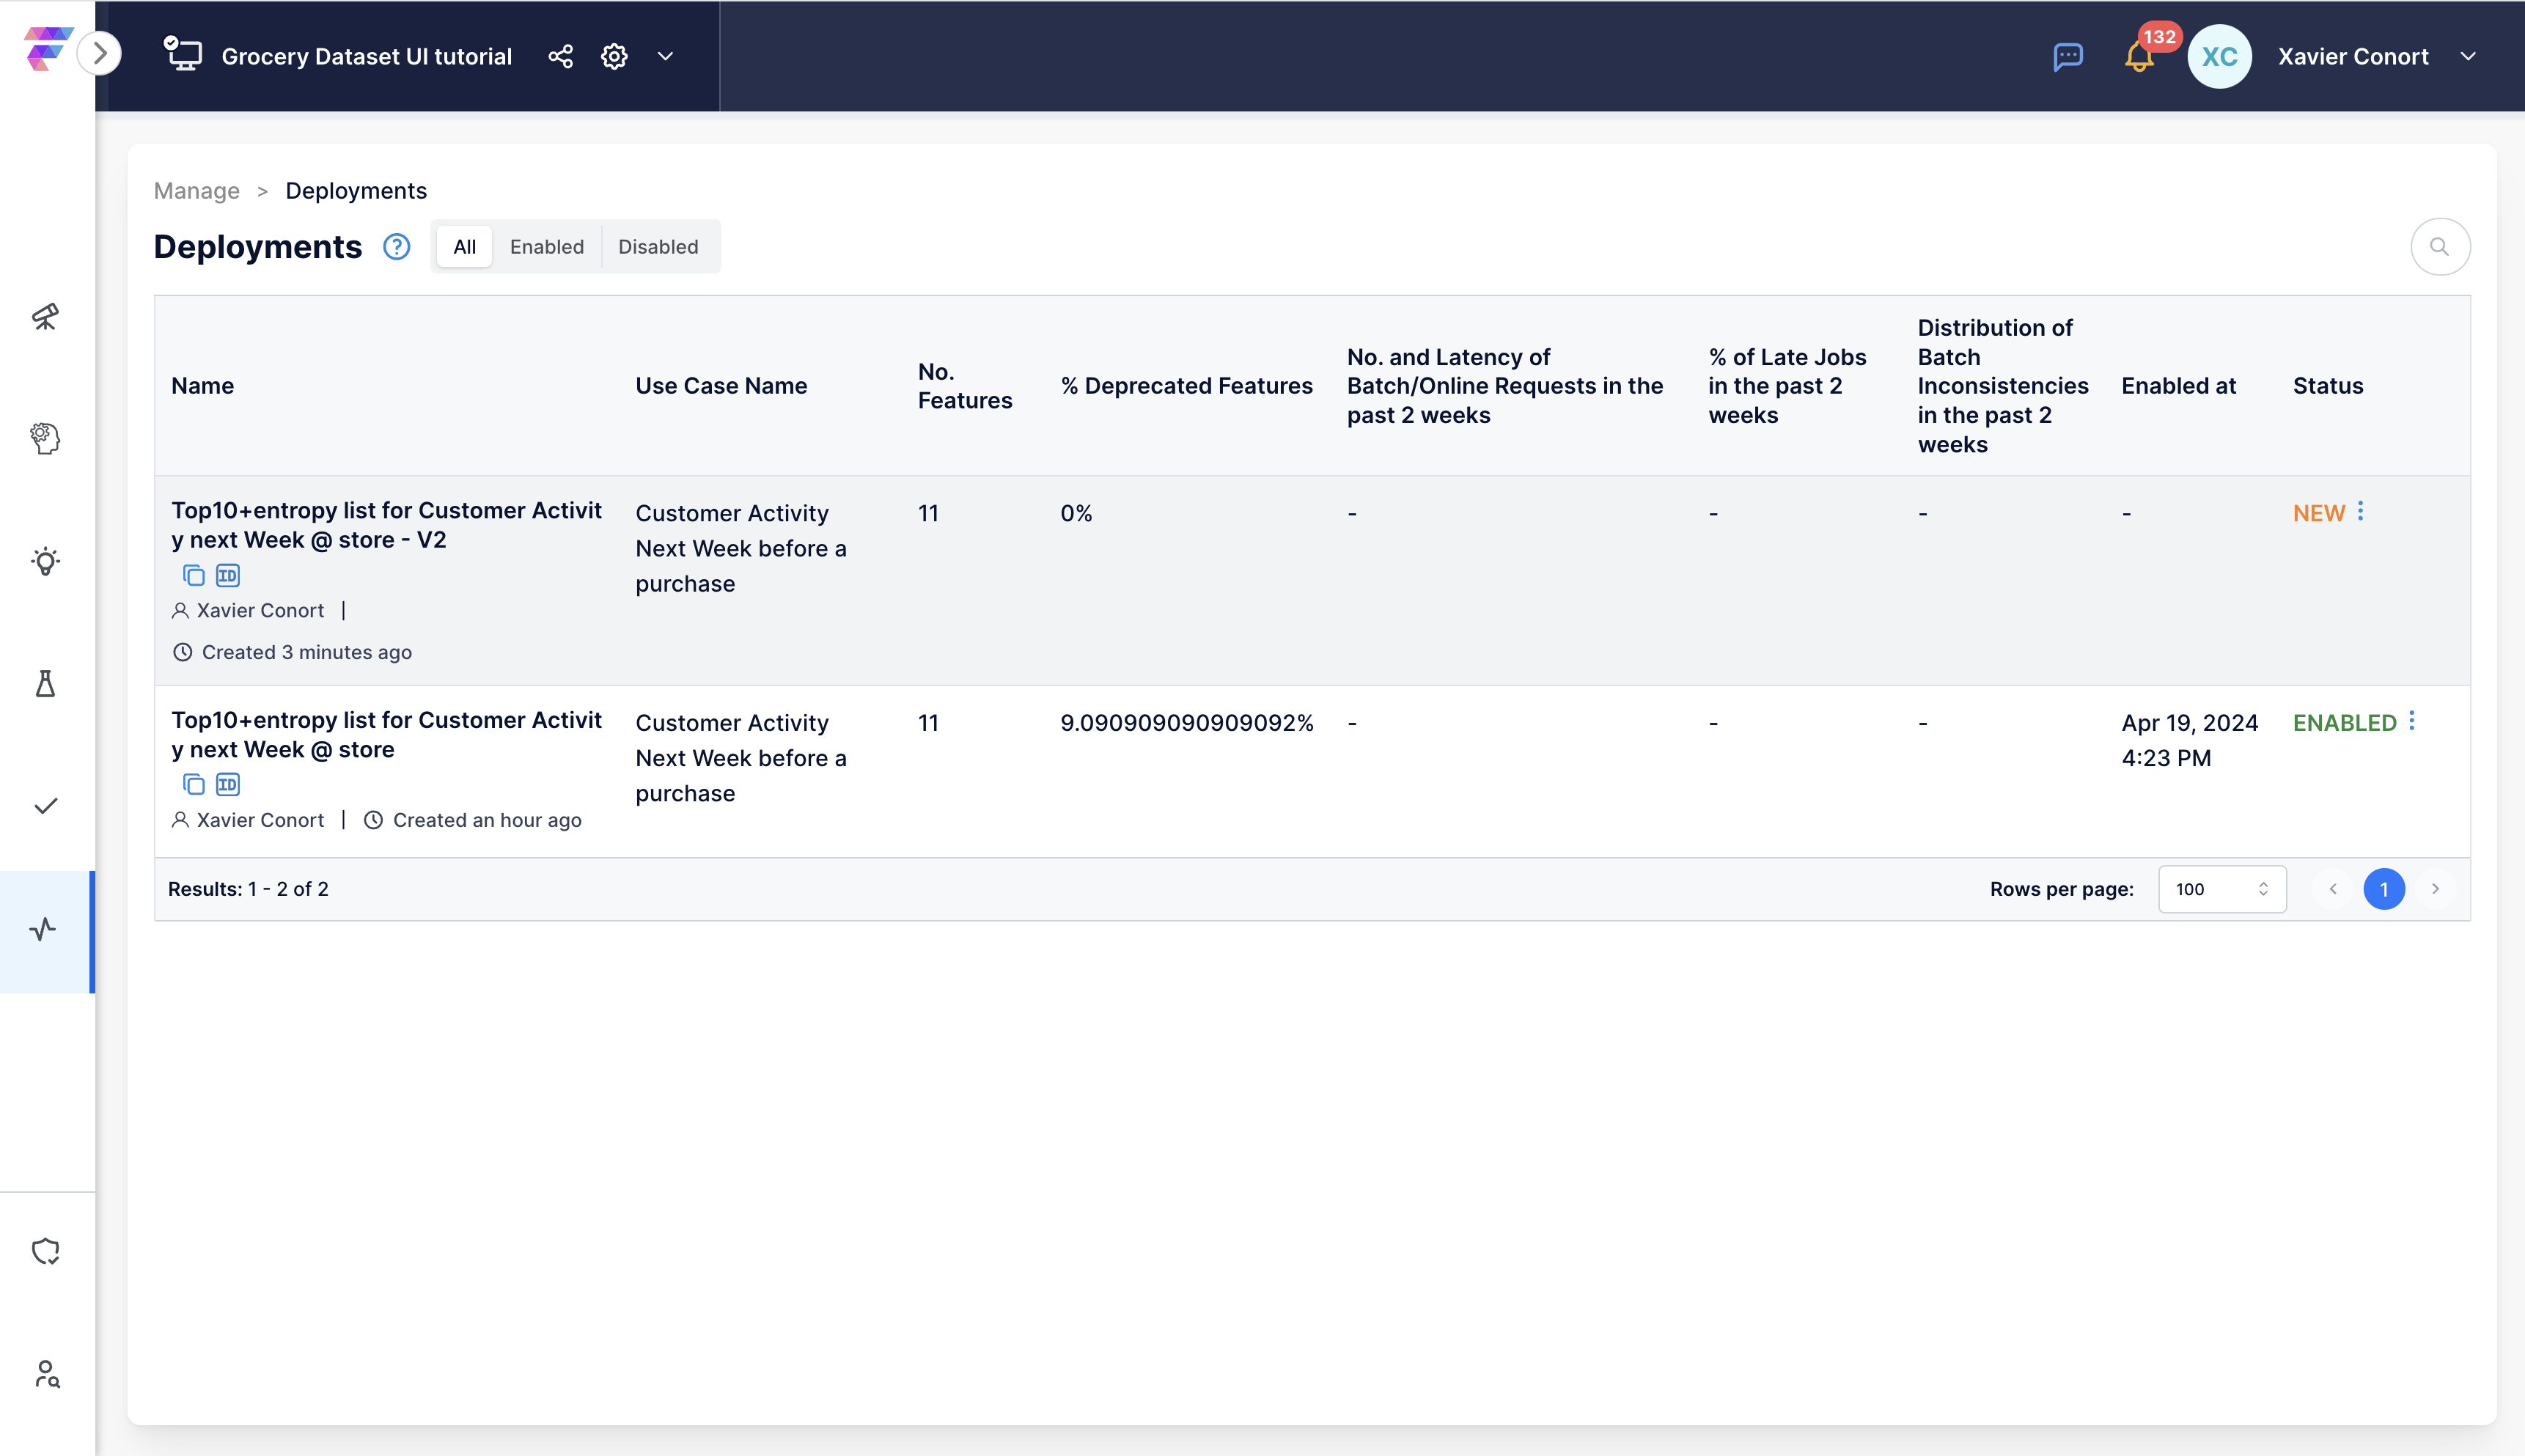Screen dimensions: 2525x1456
Task: Click the % Deprecated Features column header
Action: [x=1187, y=386]
